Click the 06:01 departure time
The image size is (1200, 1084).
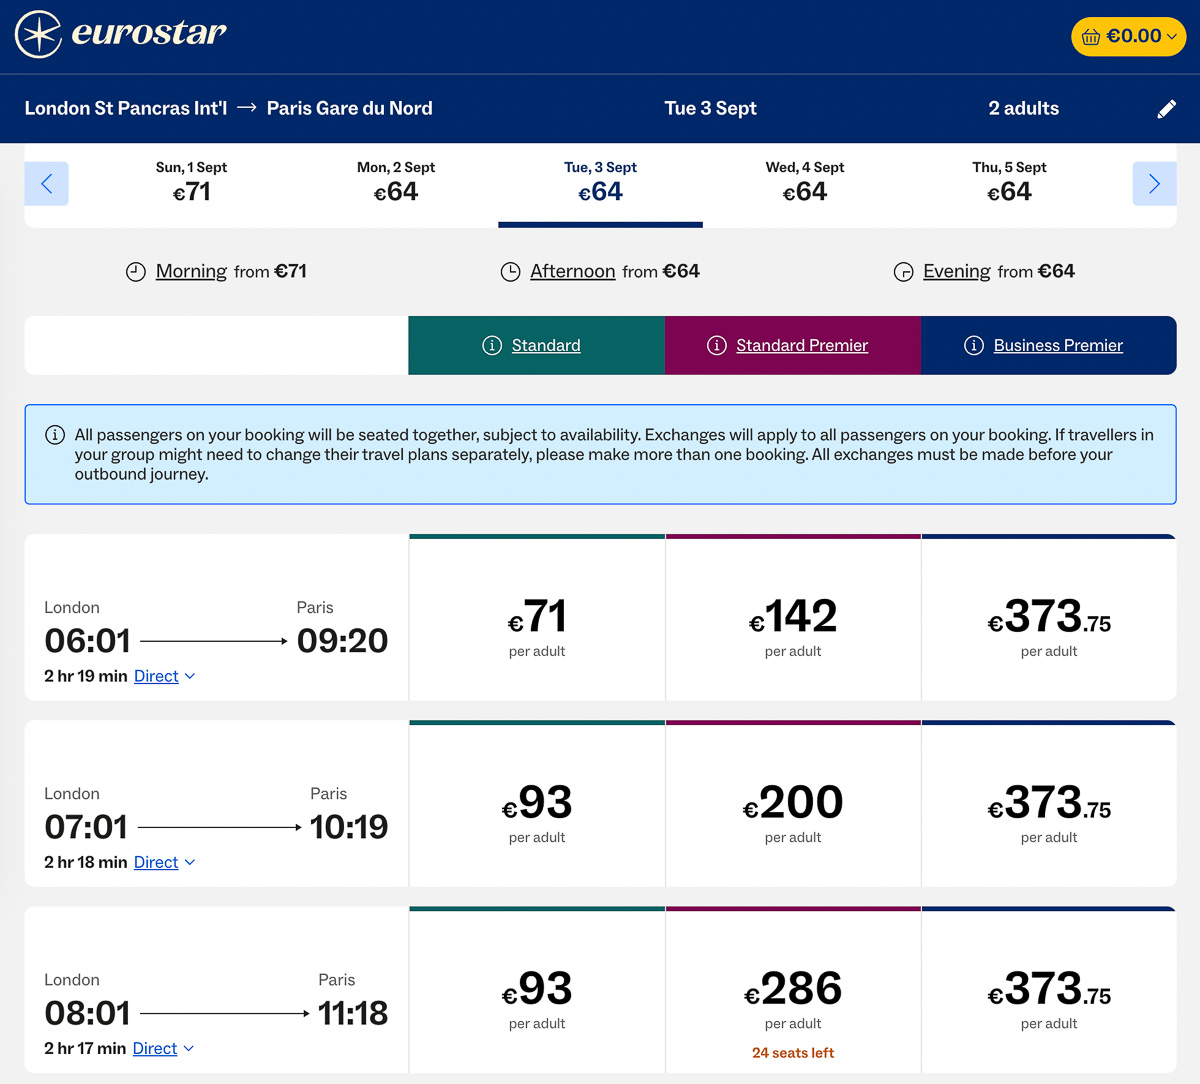pos(88,641)
